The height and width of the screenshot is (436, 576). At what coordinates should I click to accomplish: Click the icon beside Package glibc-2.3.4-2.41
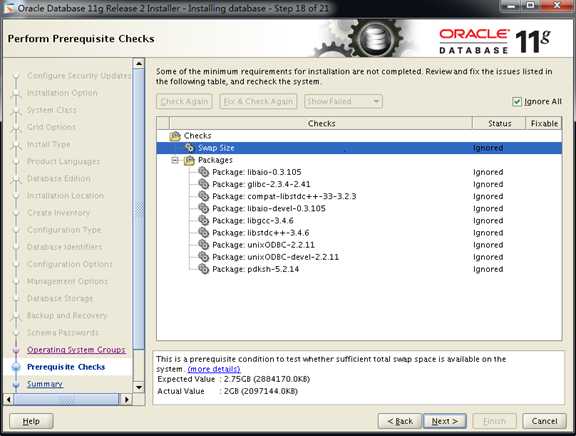[204, 184]
